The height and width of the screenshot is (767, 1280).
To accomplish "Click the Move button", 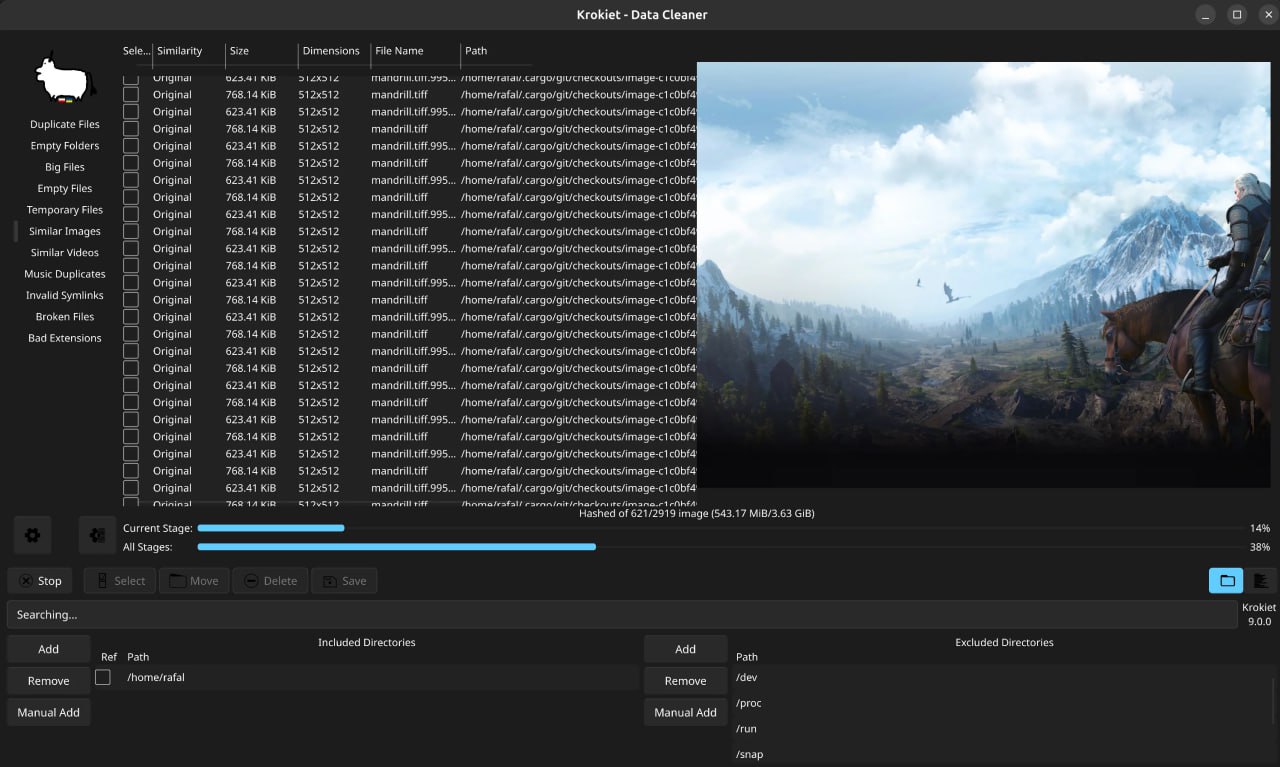I will point(194,580).
